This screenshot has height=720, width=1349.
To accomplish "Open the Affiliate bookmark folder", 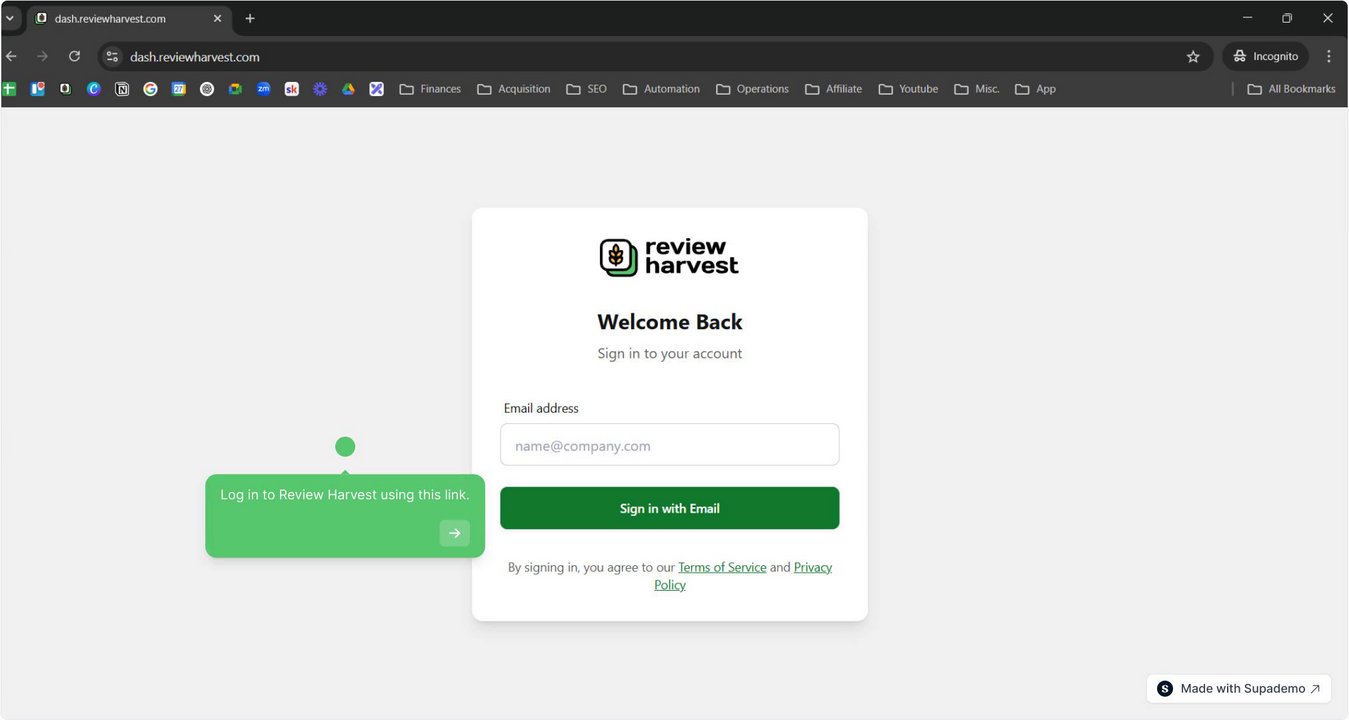I will 833,89.
